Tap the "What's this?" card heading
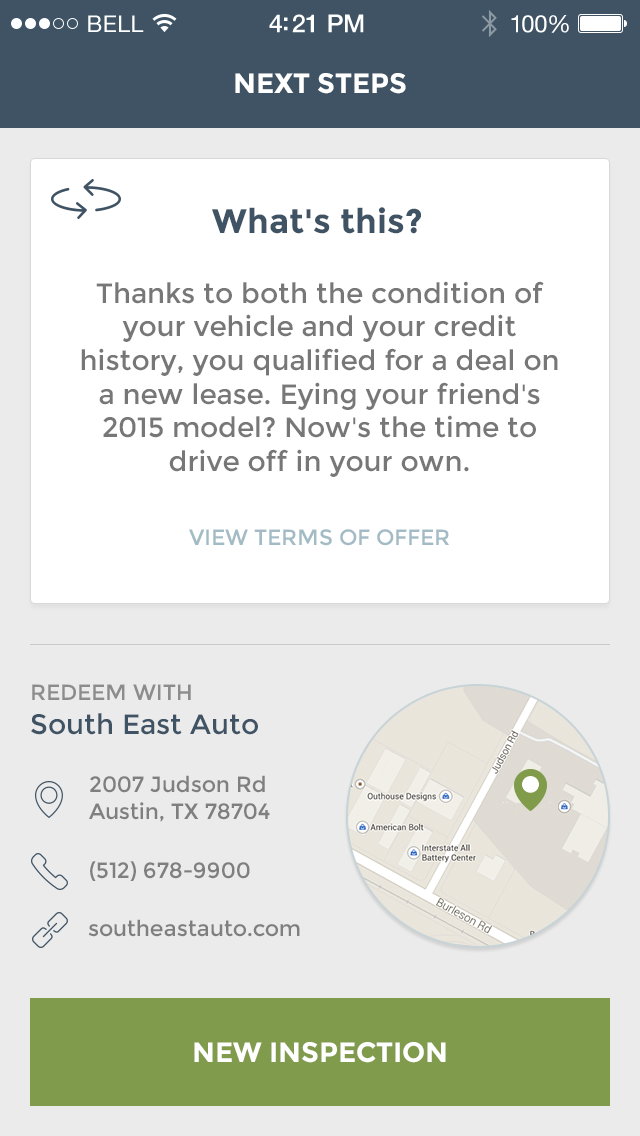The width and height of the screenshot is (640, 1136). [x=318, y=222]
